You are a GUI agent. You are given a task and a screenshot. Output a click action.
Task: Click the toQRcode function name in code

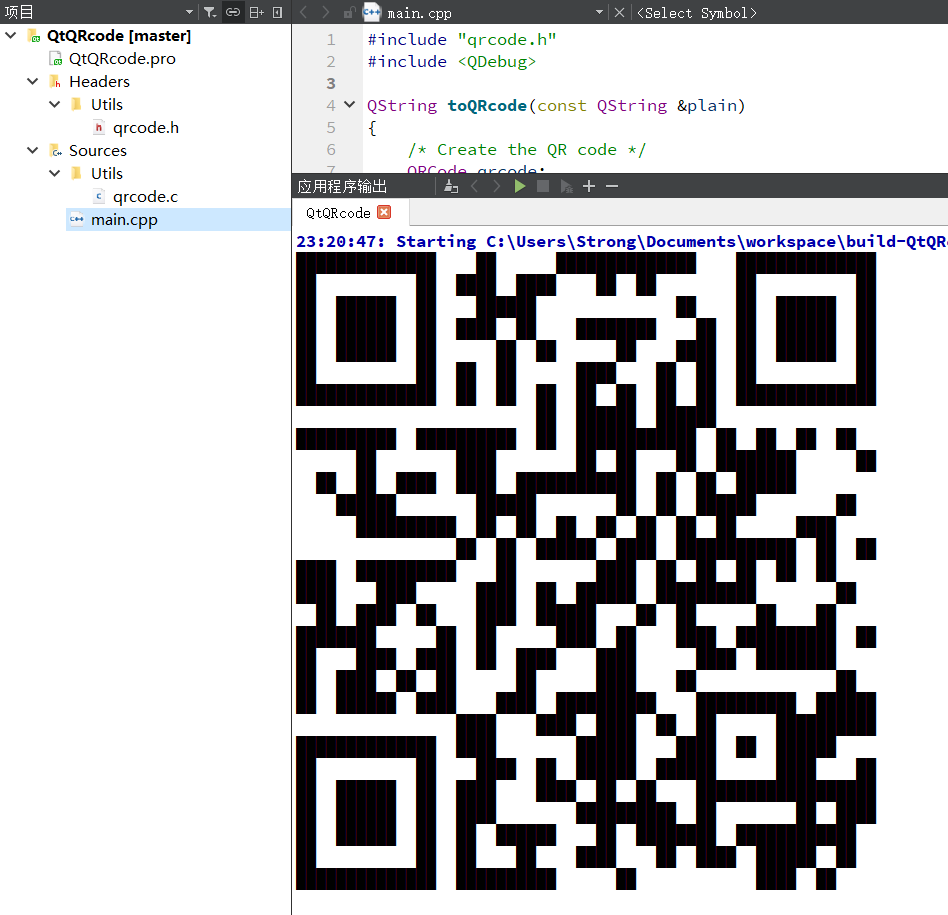click(487, 105)
